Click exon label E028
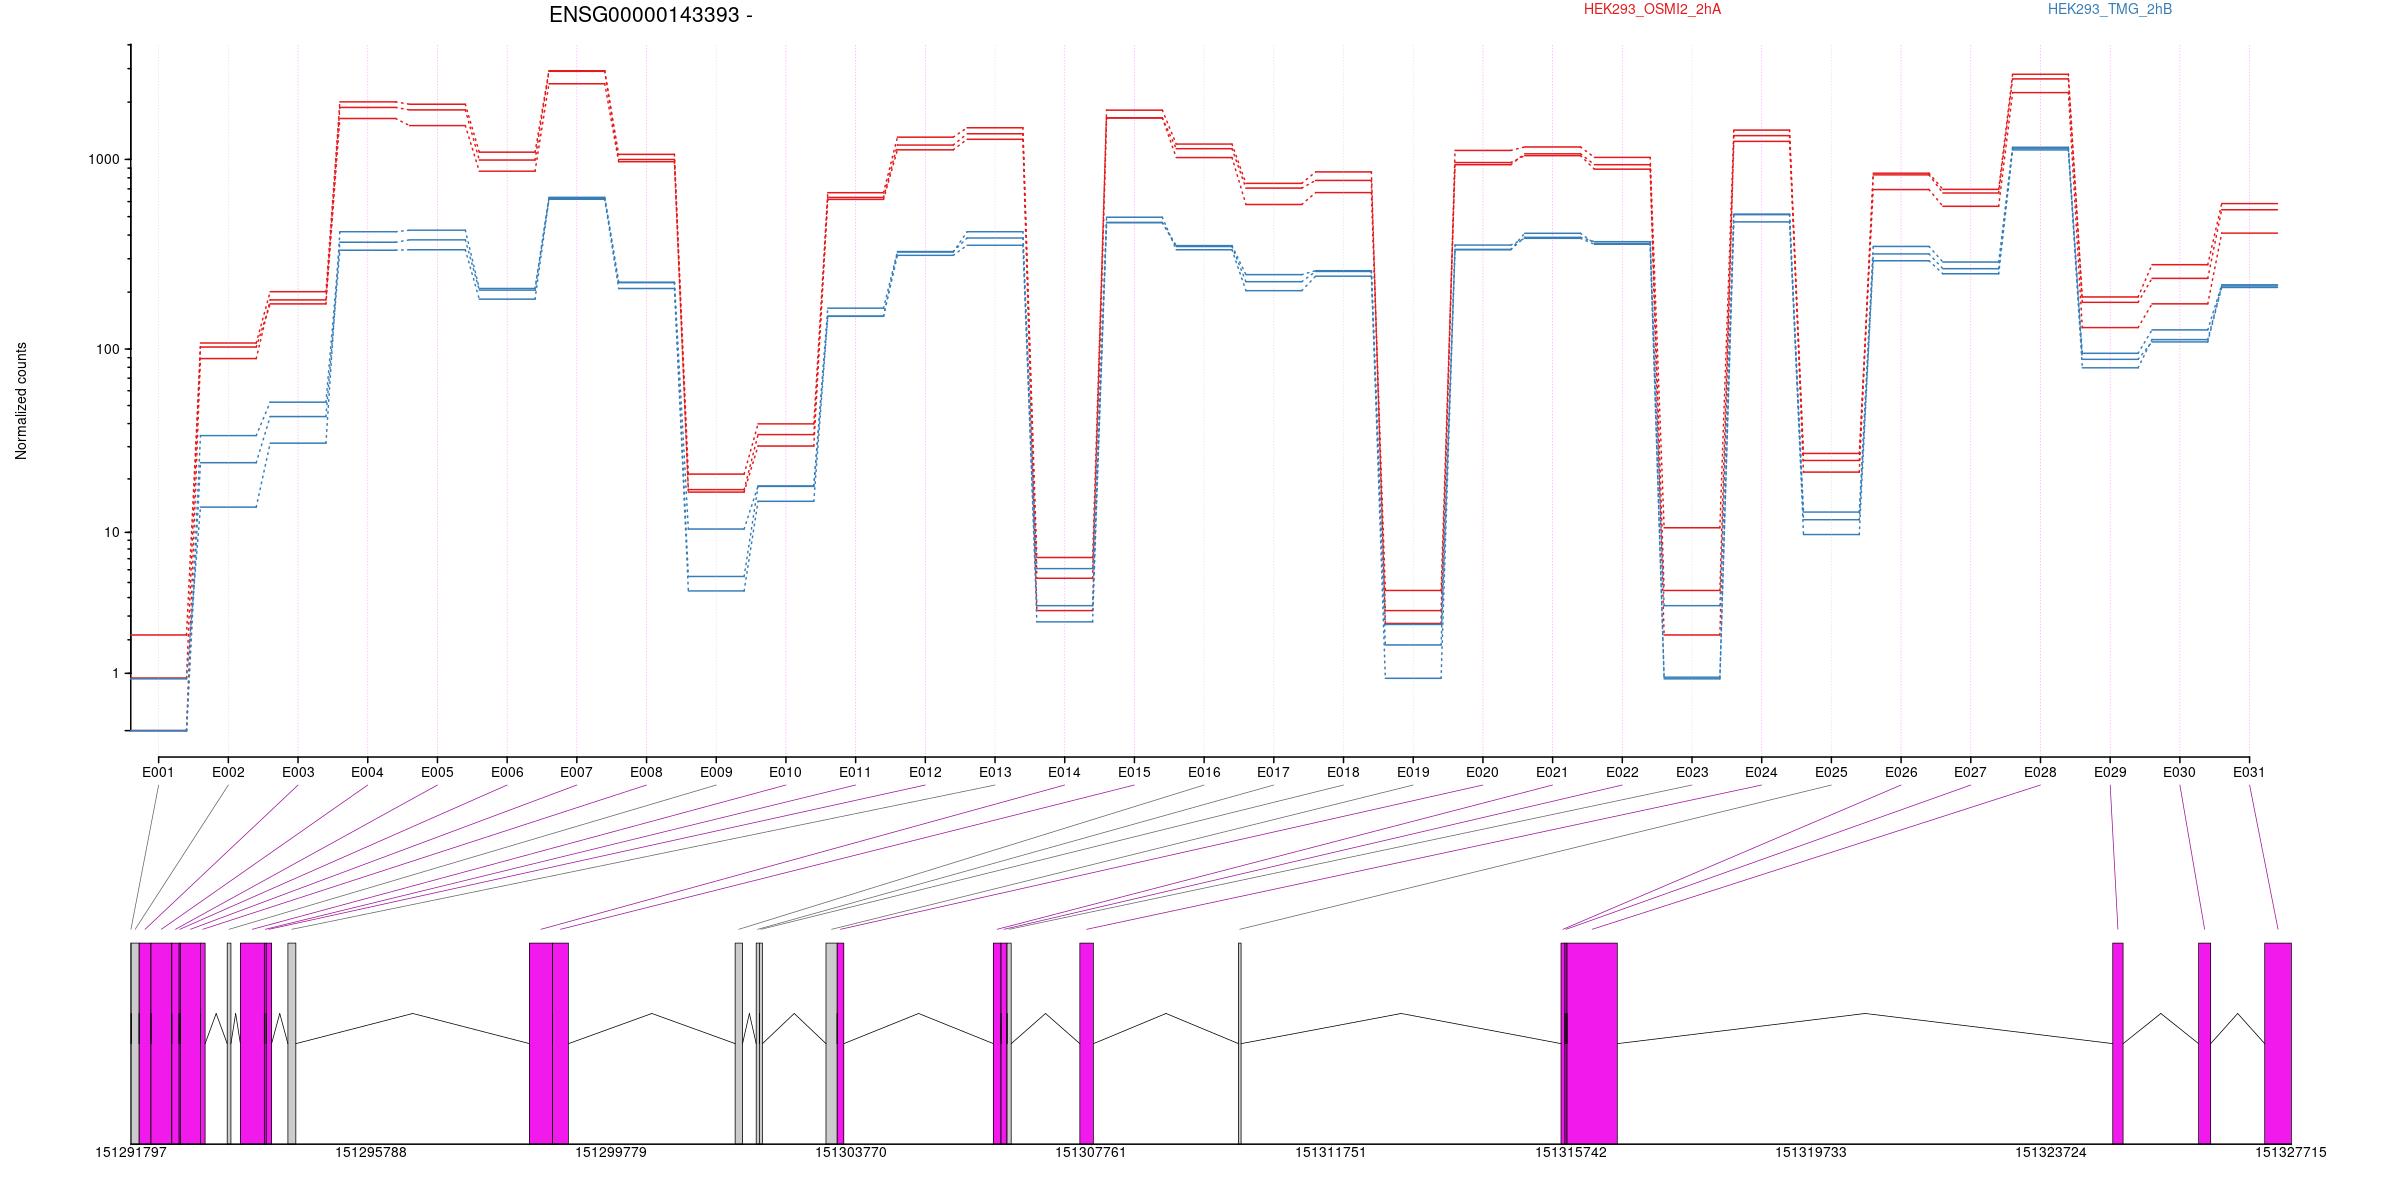 [x=2040, y=772]
